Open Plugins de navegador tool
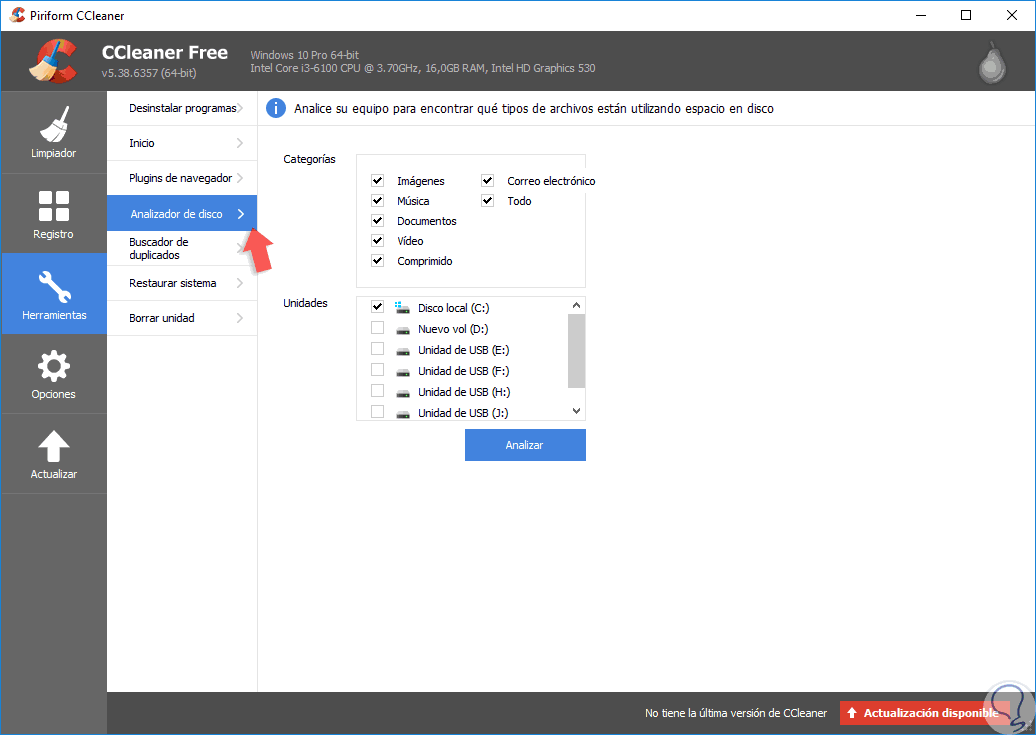The width and height of the screenshot is (1036, 735). click(182, 178)
